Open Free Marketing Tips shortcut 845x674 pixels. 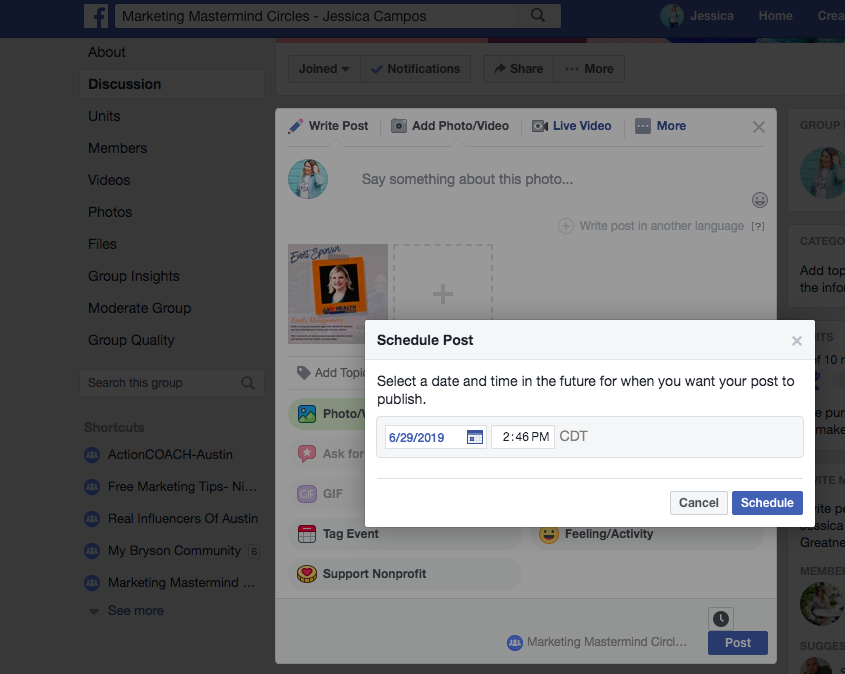[171, 487]
